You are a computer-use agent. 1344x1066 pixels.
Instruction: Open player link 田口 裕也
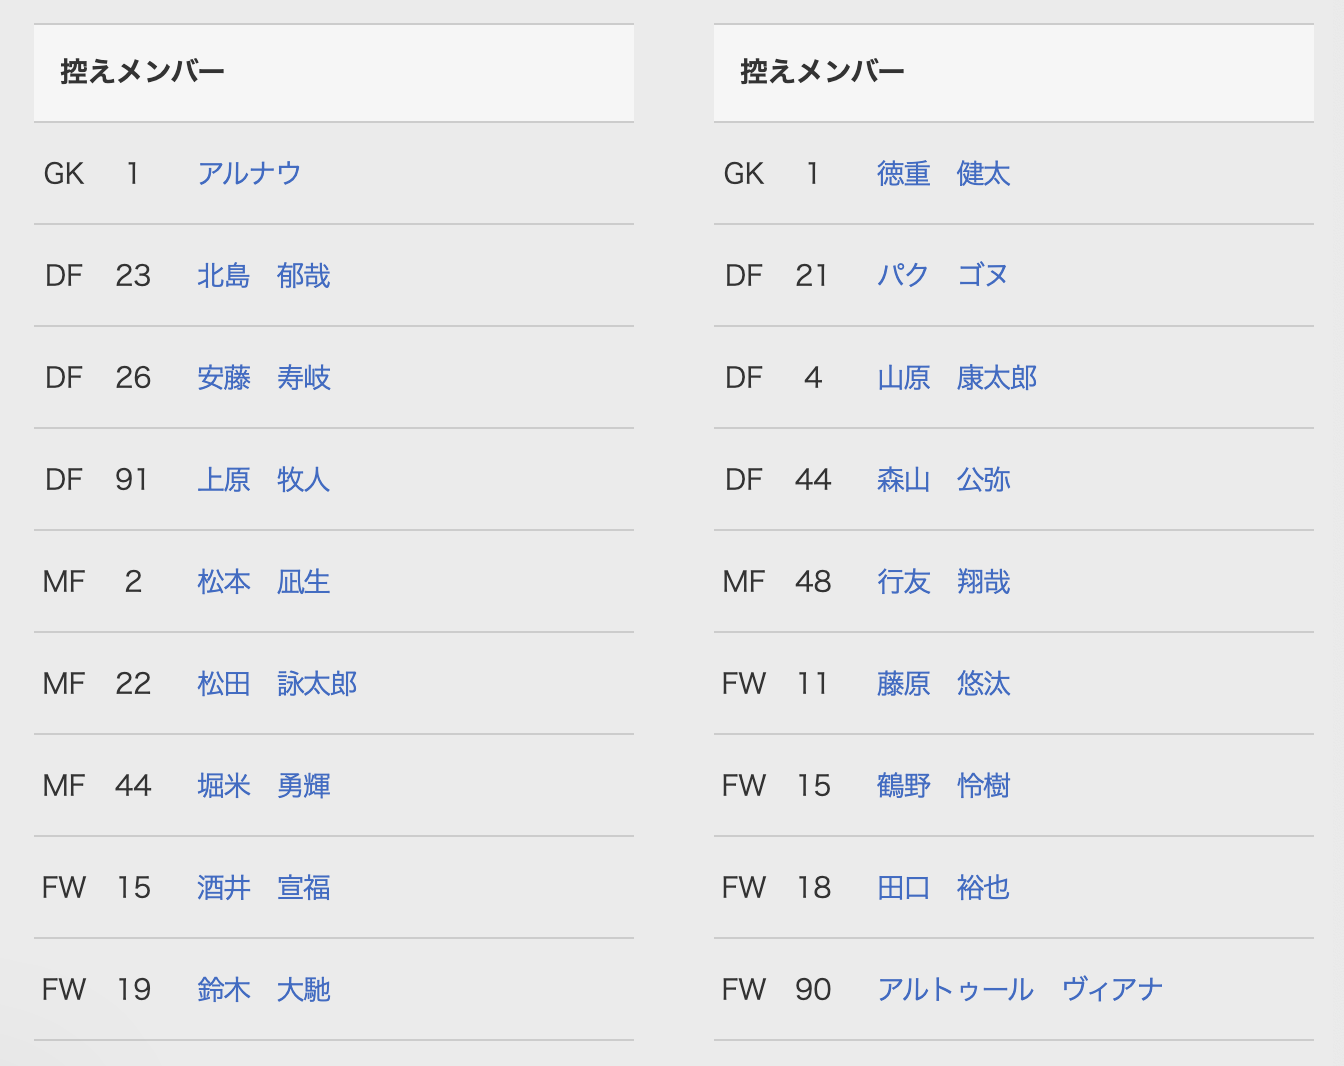[x=944, y=888]
